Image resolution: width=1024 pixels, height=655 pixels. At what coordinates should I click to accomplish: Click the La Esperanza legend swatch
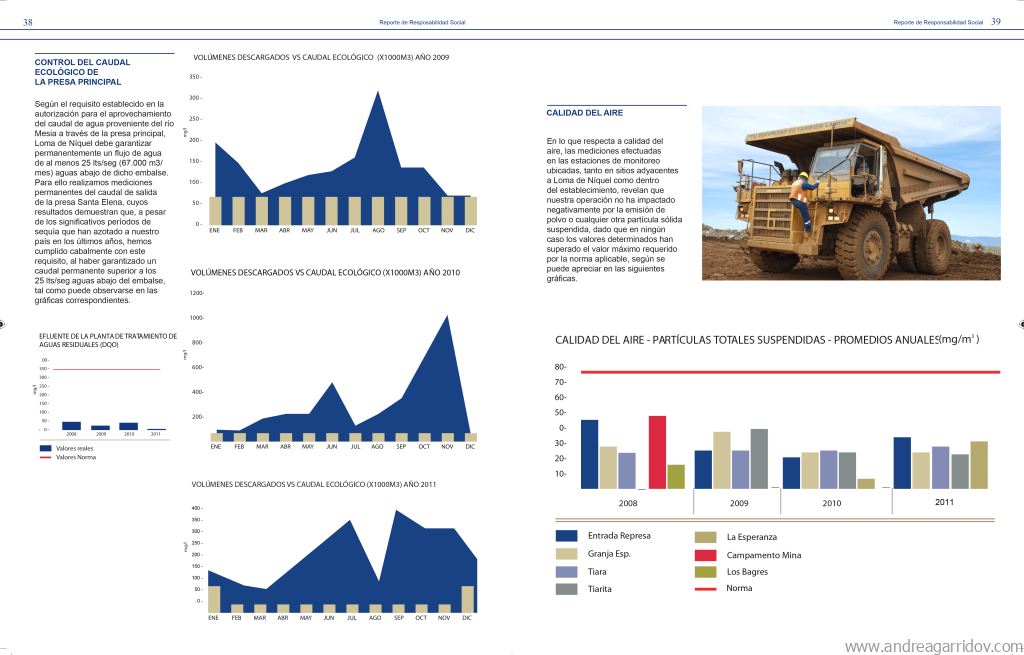[x=705, y=537]
